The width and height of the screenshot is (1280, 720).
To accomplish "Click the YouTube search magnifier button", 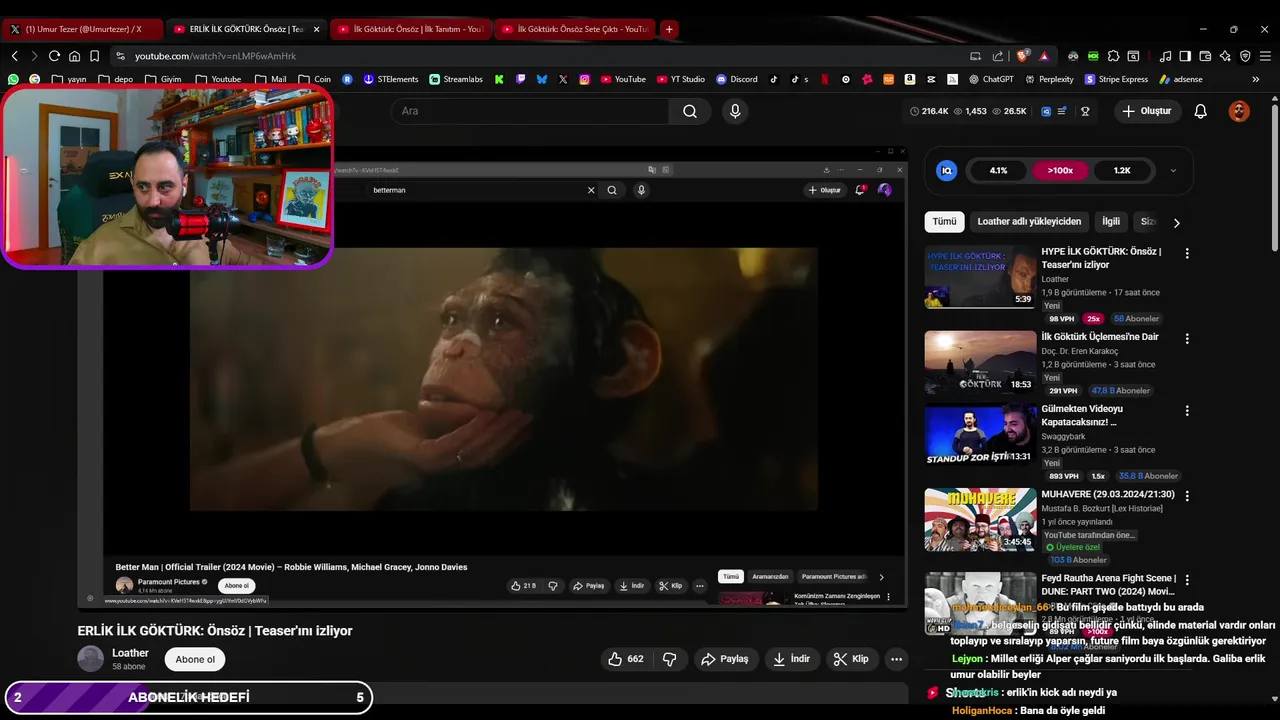I will tap(690, 111).
